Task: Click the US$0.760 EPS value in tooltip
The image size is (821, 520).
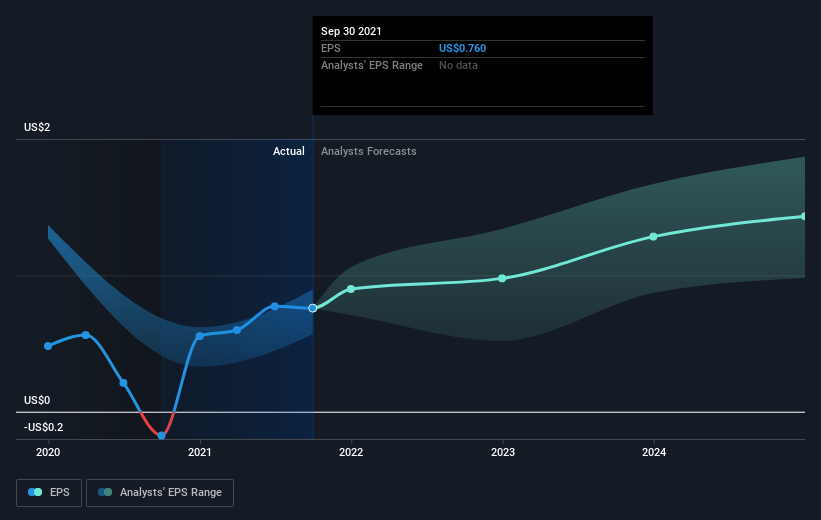Action: 462,48
